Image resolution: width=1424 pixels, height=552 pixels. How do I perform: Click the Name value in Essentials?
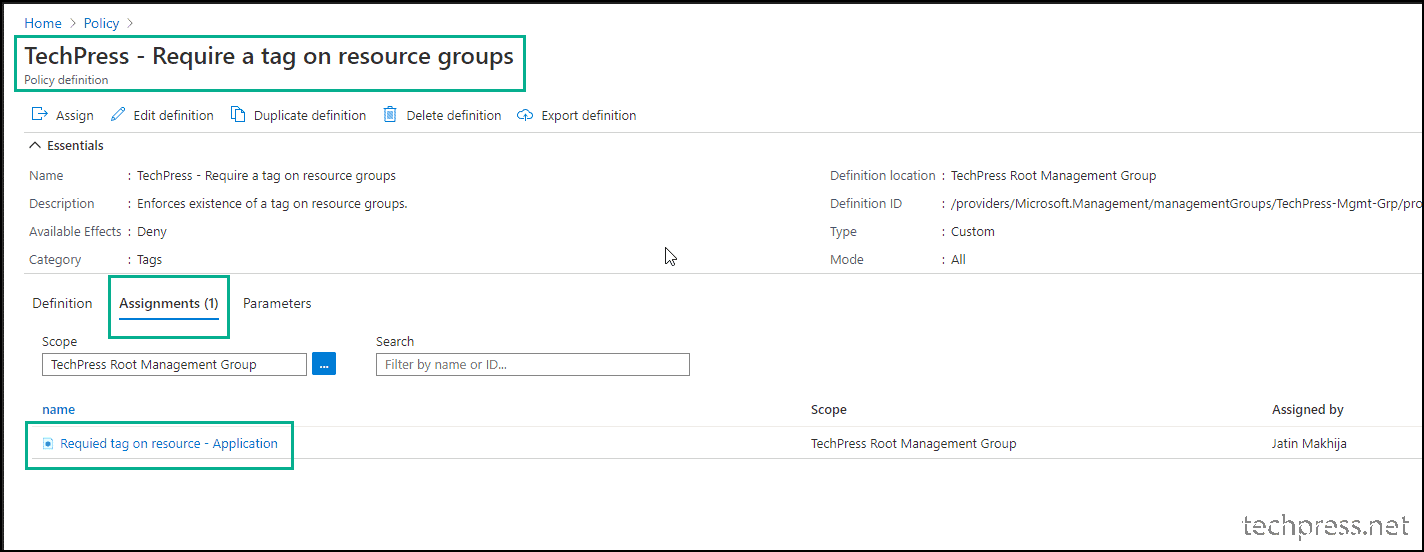[266, 176]
